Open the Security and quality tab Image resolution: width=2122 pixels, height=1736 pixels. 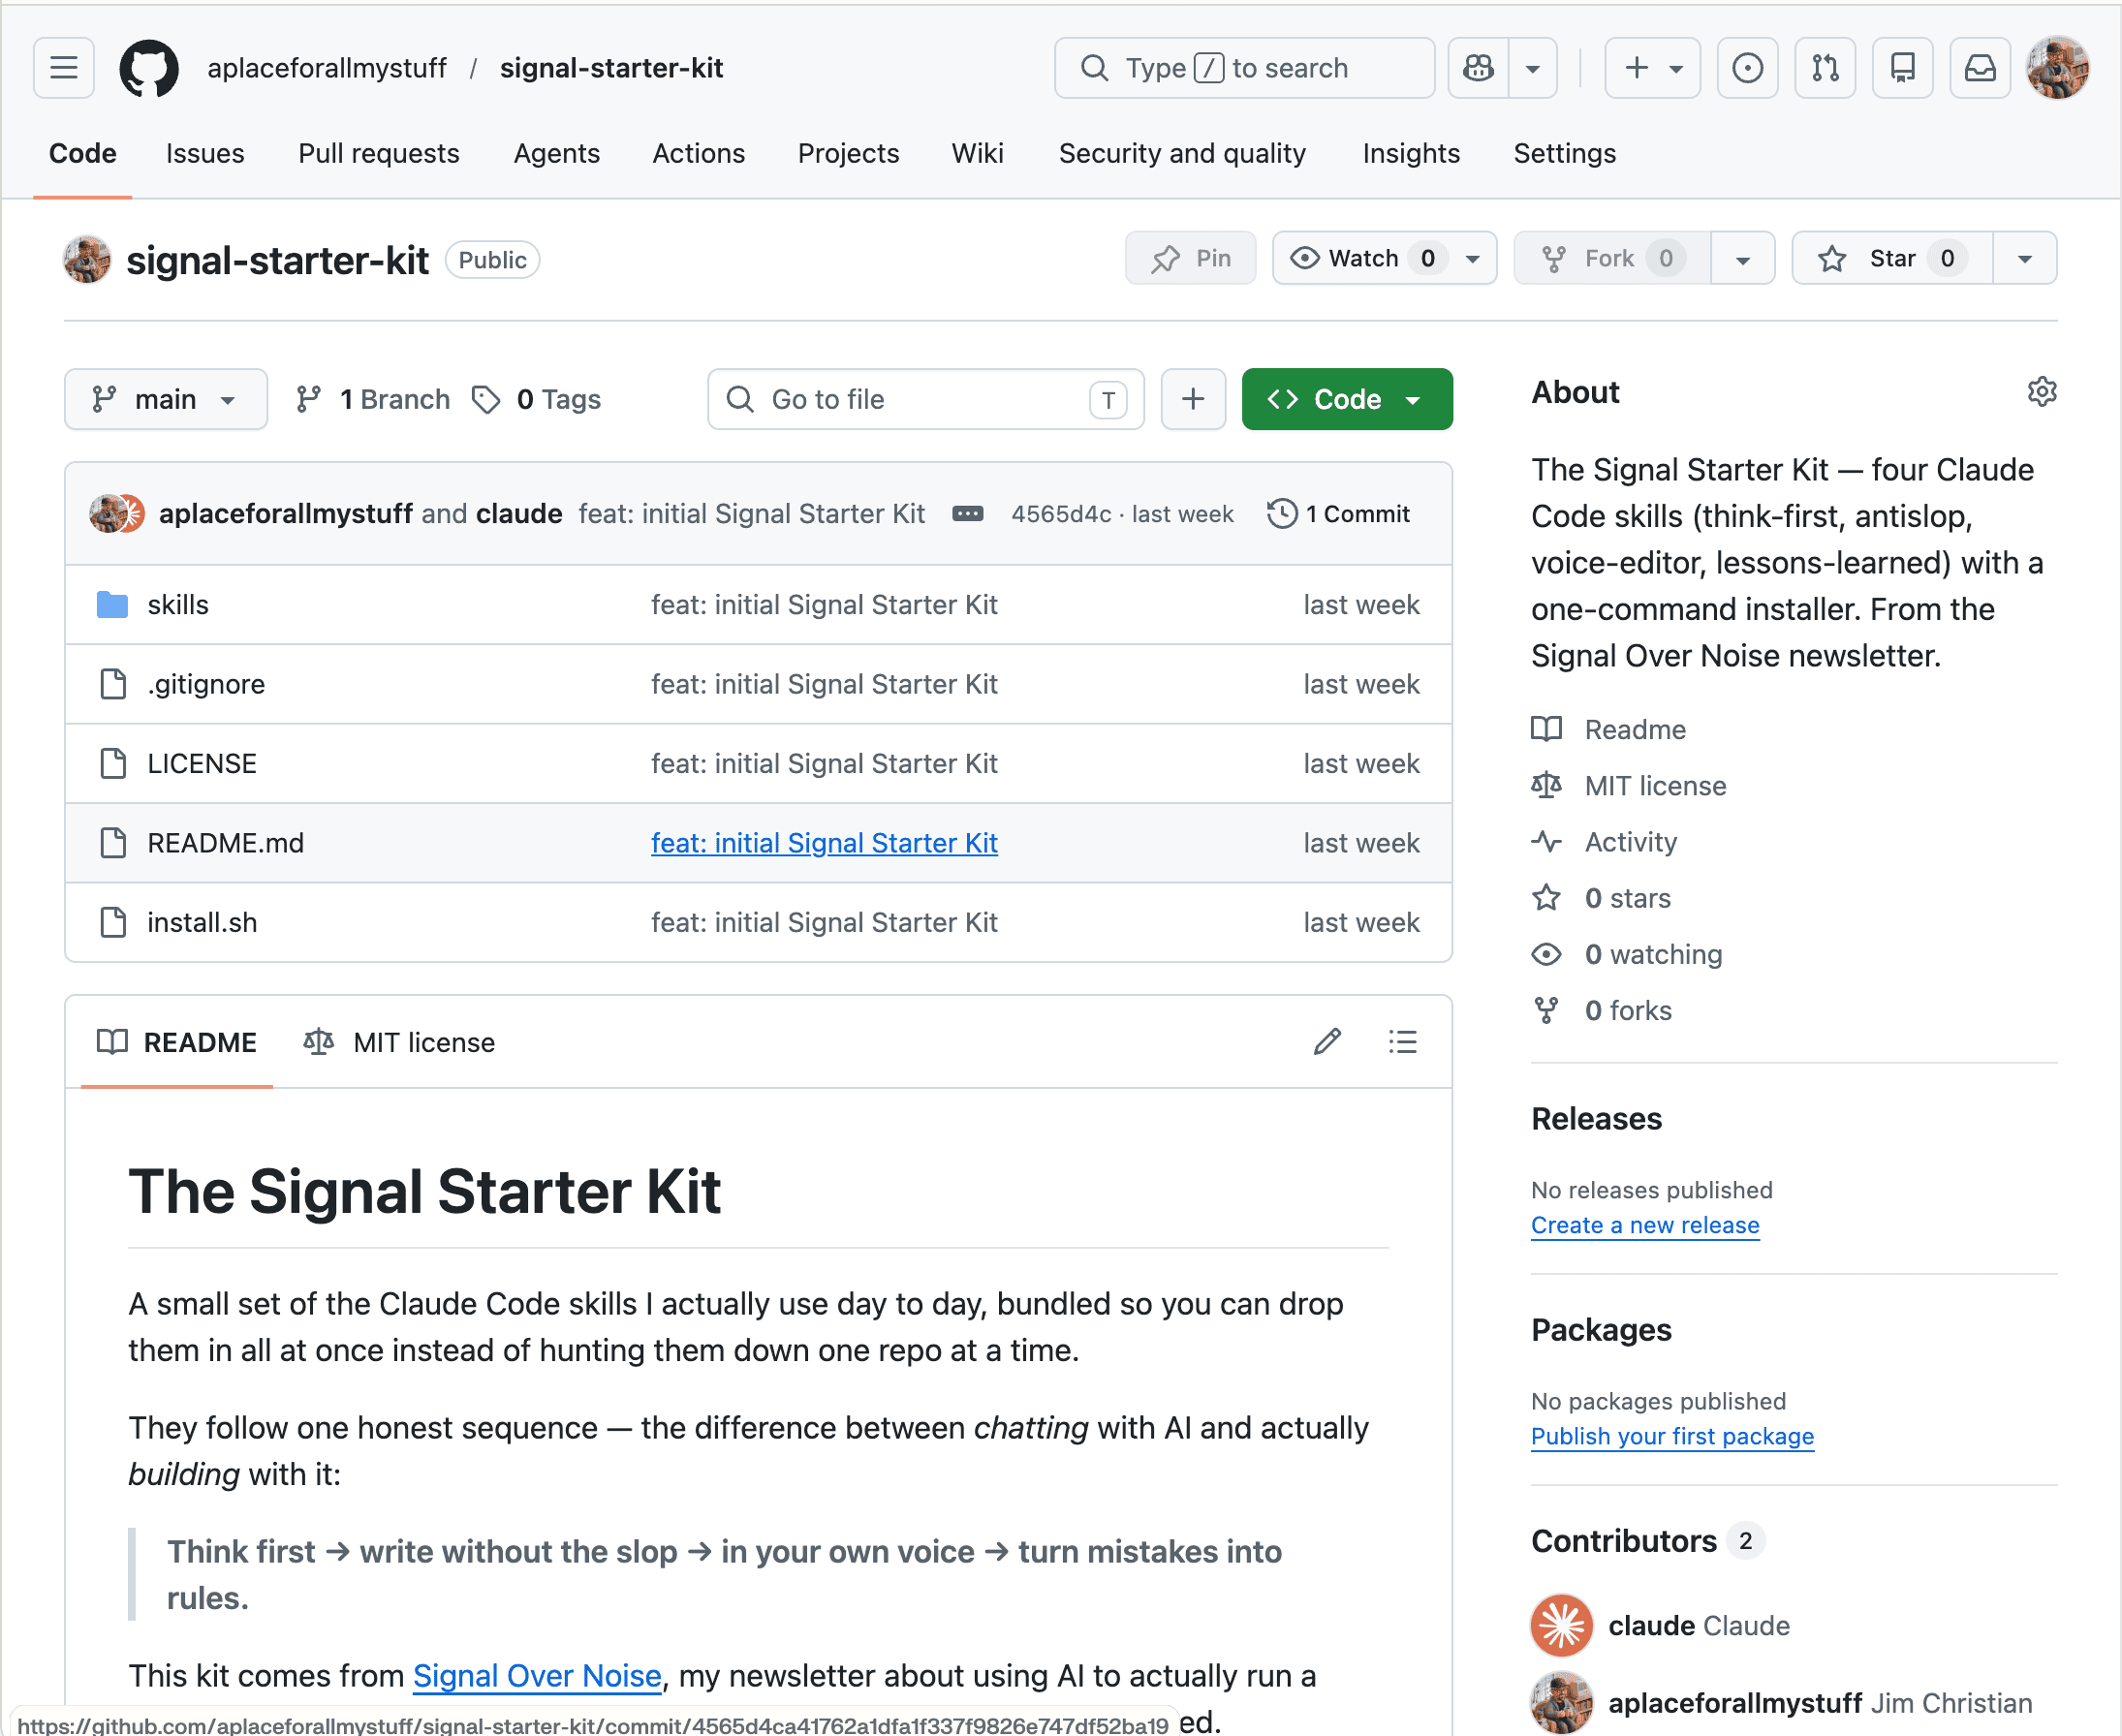pos(1182,153)
